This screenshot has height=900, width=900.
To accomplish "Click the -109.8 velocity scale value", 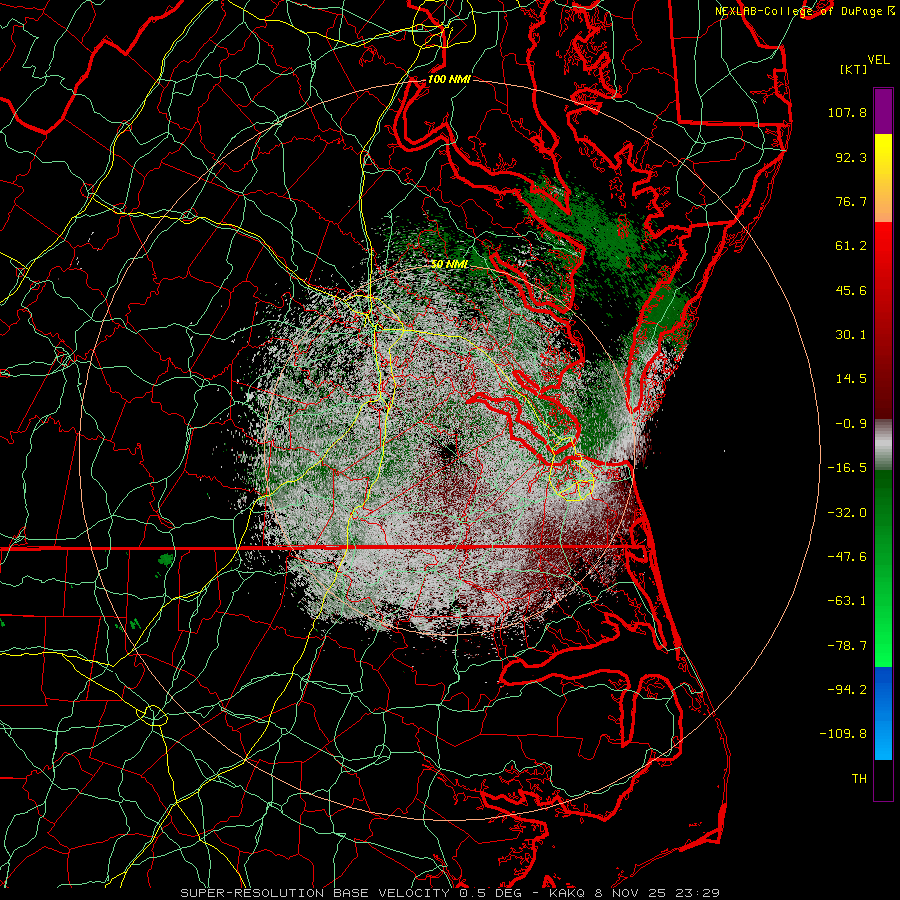I will pos(843,734).
